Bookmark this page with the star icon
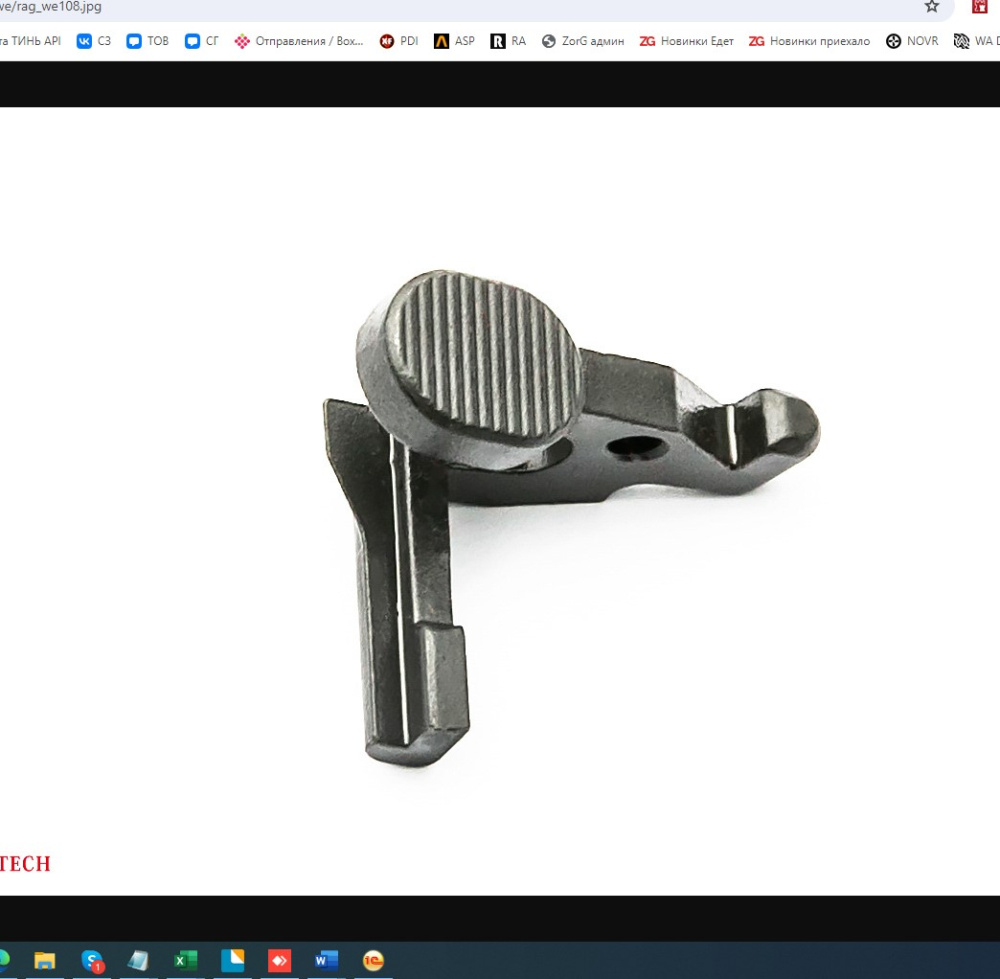The height and width of the screenshot is (979, 1000). tap(932, 7)
